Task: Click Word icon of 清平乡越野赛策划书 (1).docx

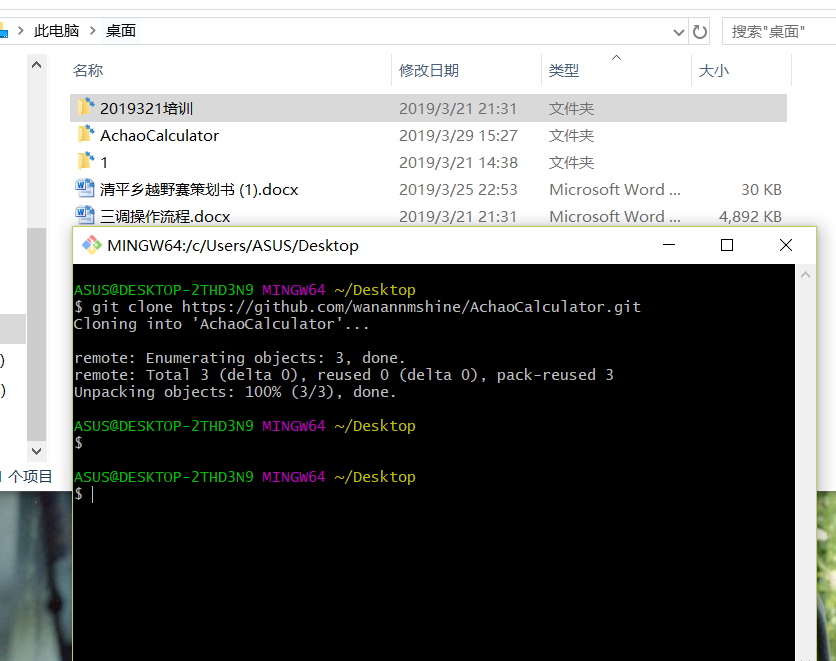Action: 85,188
